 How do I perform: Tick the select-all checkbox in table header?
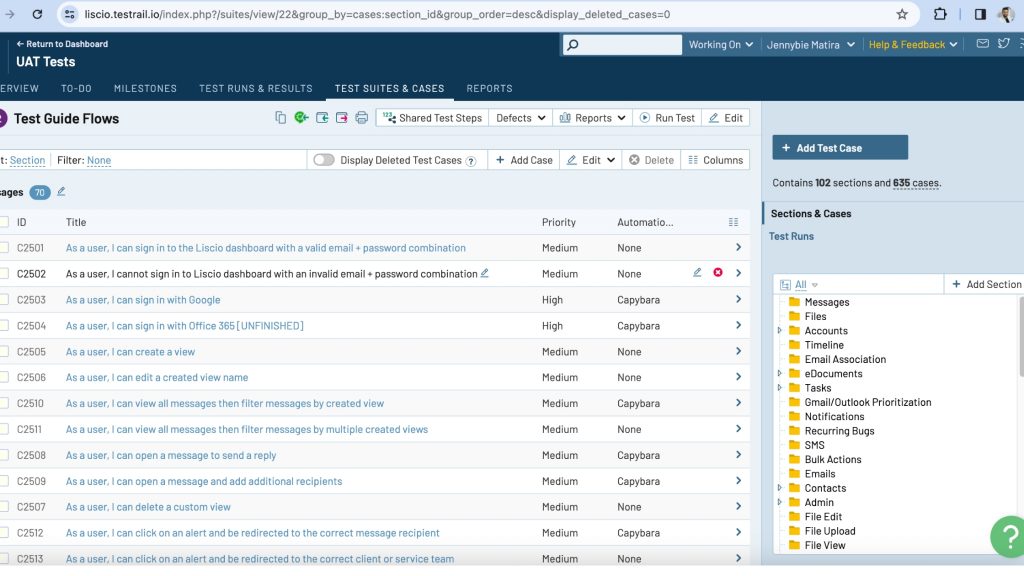(x=4, y=222)
